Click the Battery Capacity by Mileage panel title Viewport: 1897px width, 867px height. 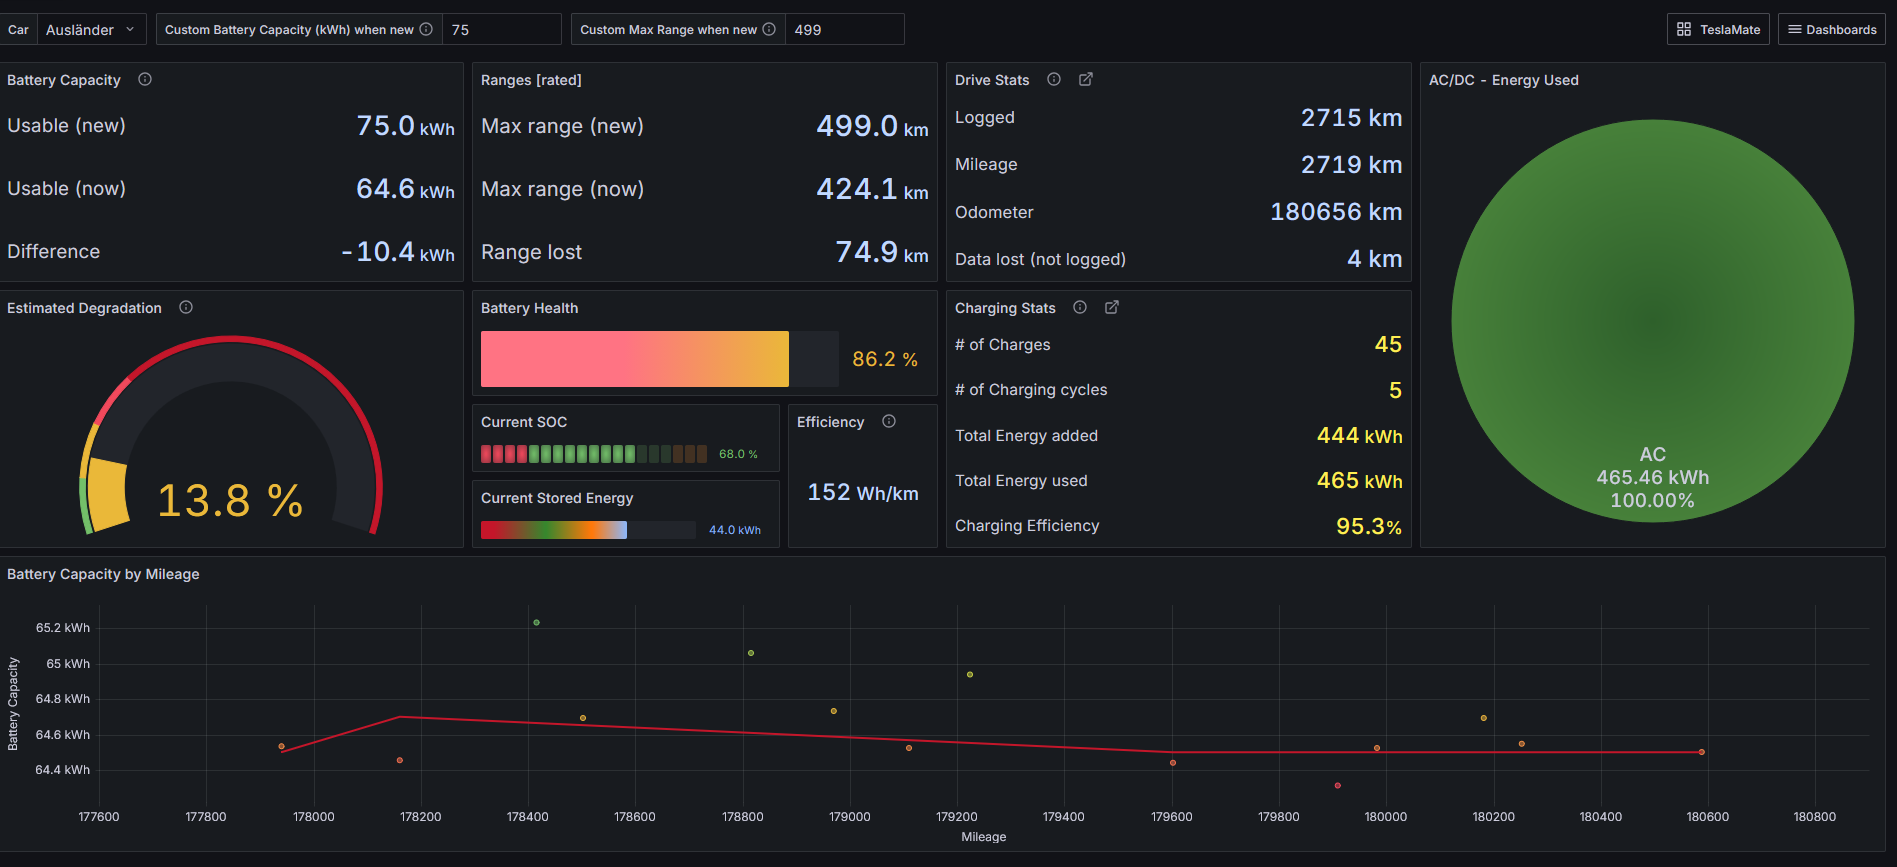coord(103,574)
